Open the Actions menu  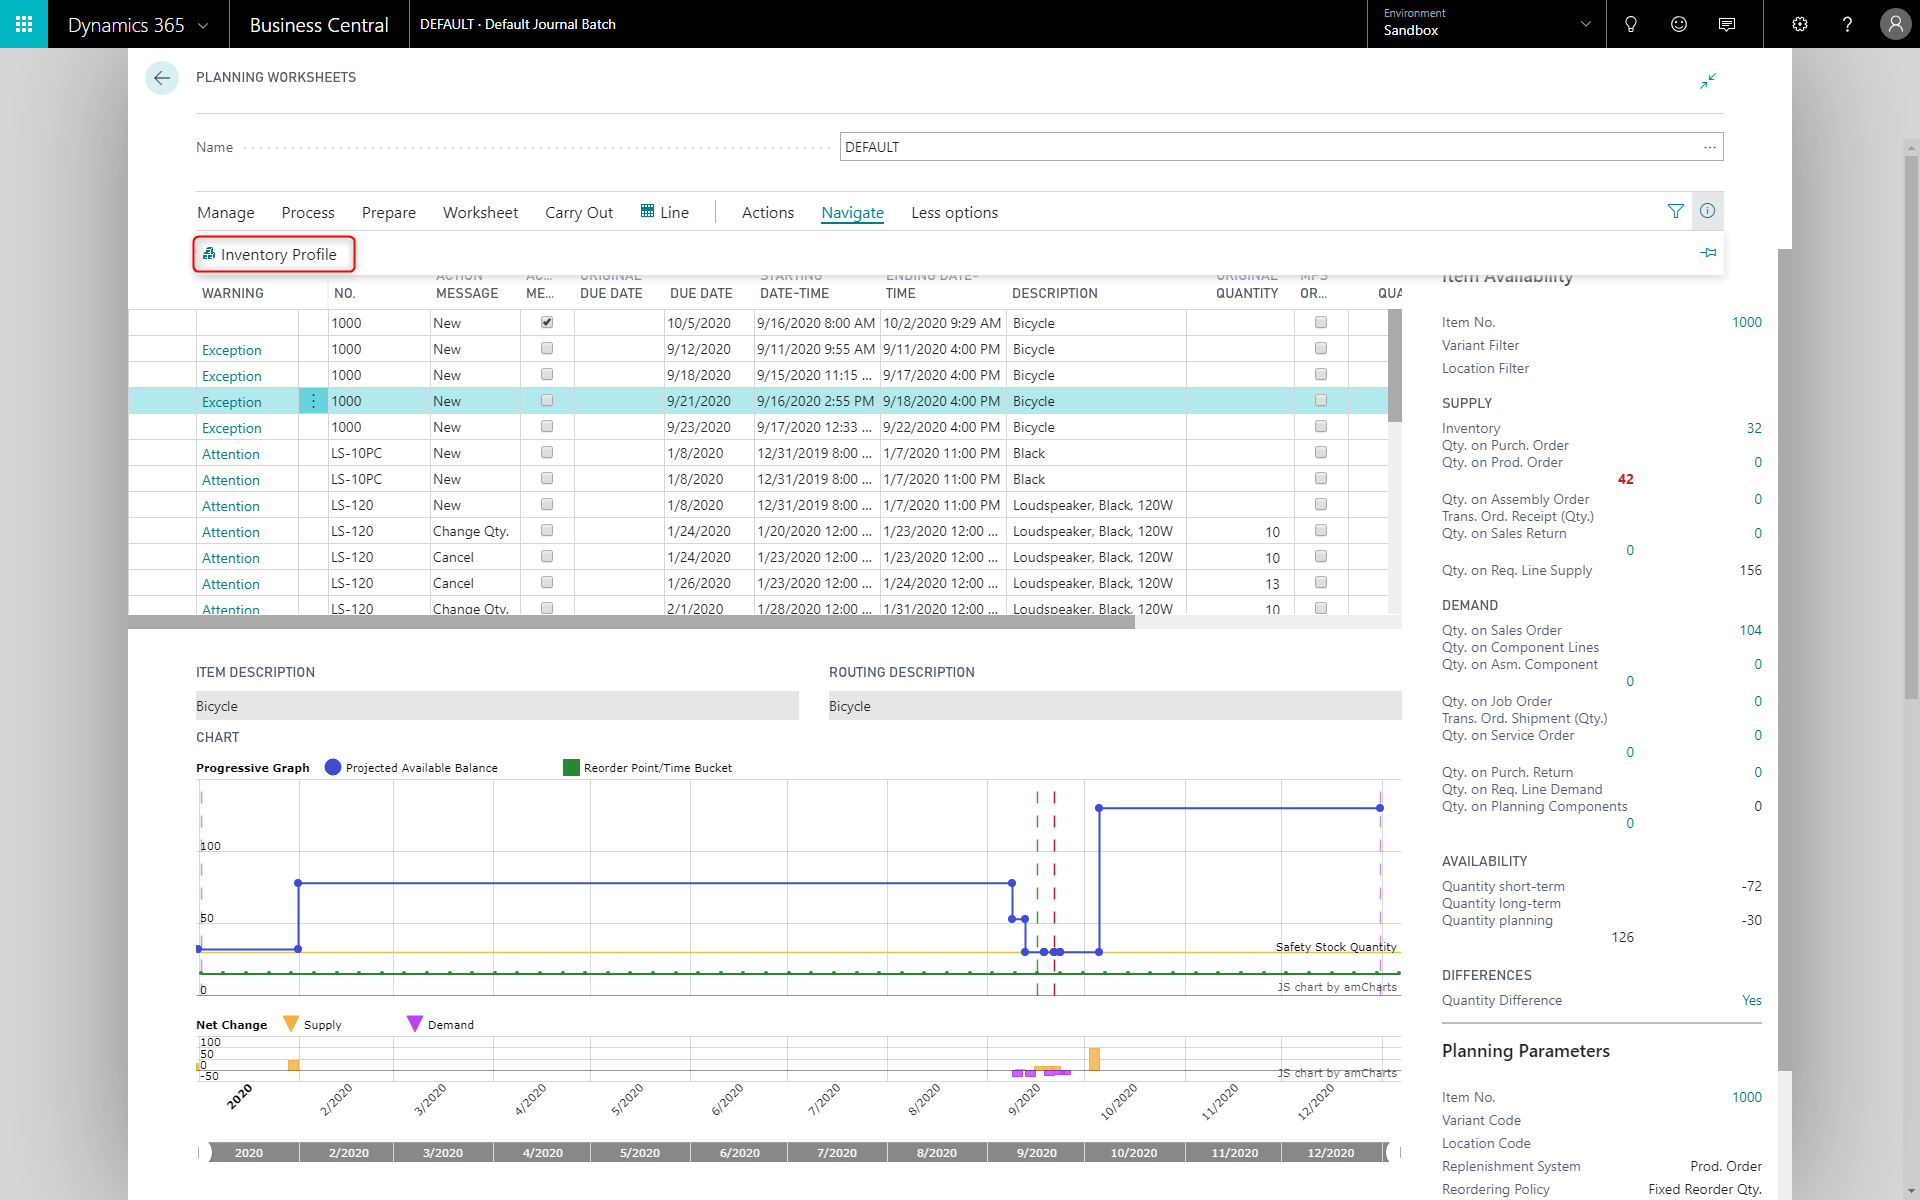click(767, 212)
